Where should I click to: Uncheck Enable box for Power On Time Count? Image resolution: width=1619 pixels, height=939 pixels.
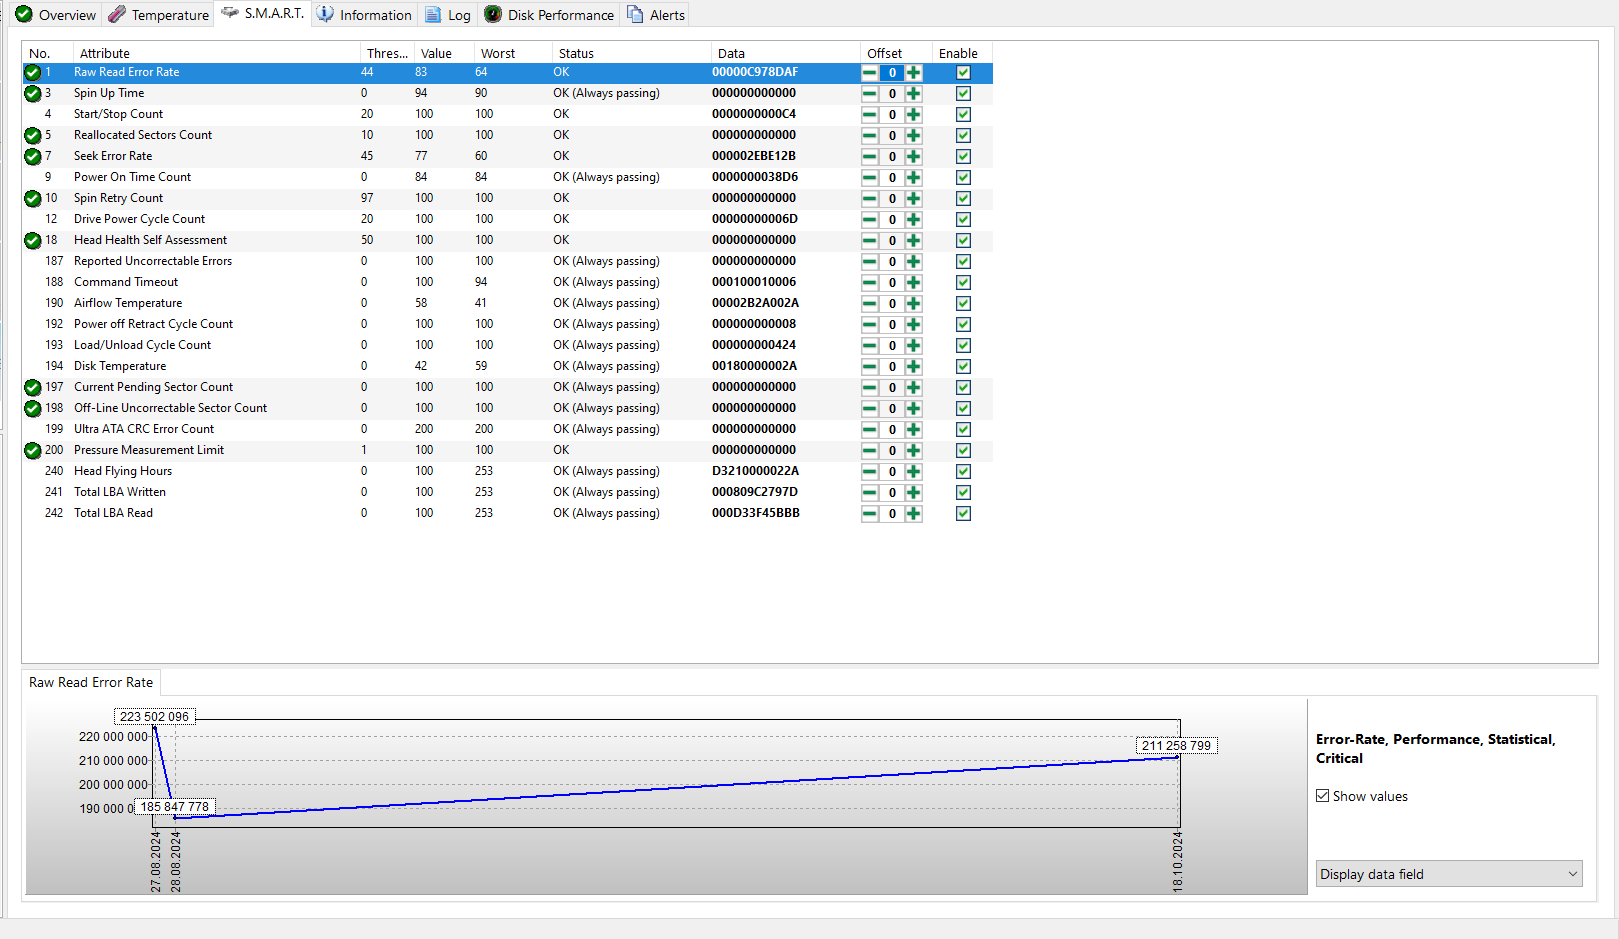963,178
